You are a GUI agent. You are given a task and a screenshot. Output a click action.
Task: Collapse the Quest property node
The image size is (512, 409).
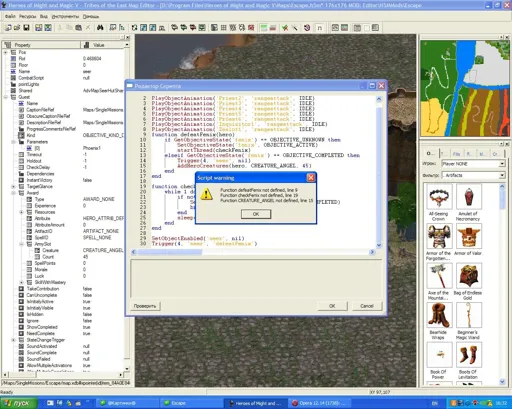pos(5,97)
